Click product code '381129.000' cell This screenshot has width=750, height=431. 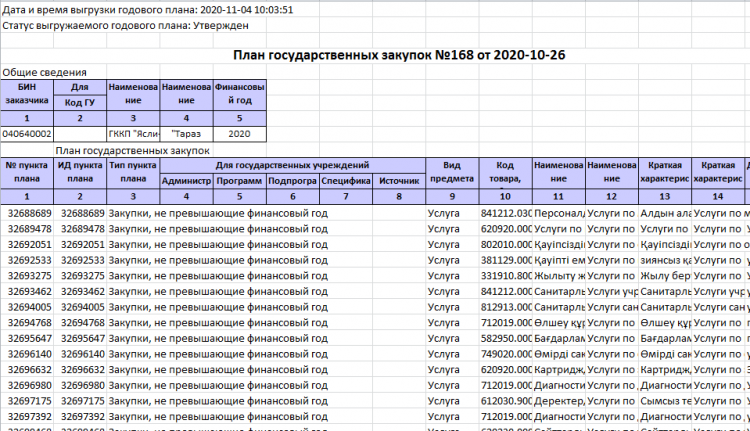pos(506,260)
